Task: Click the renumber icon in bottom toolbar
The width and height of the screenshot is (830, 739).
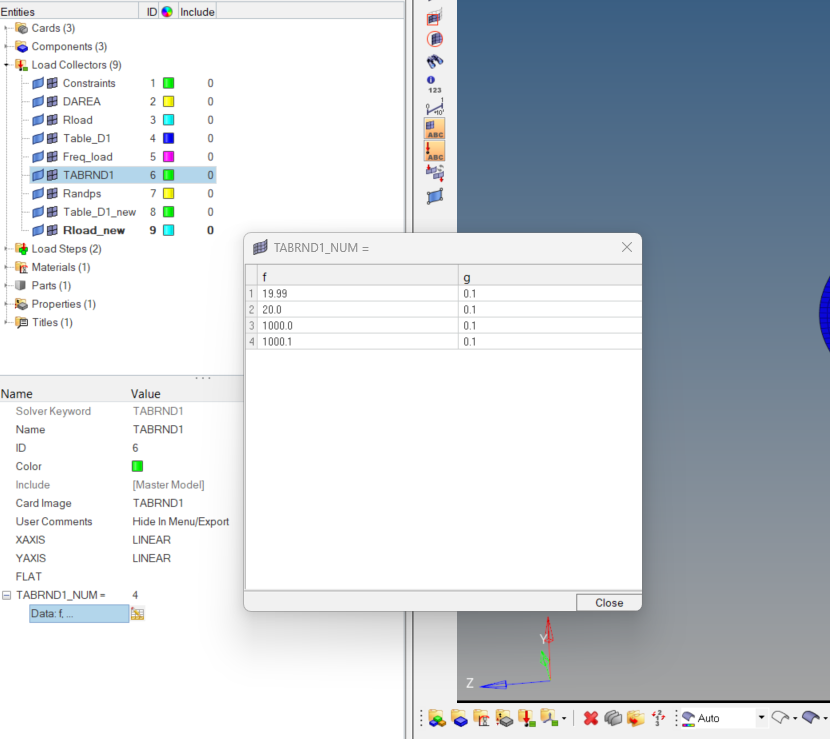Action: click(x=658, y=718)
